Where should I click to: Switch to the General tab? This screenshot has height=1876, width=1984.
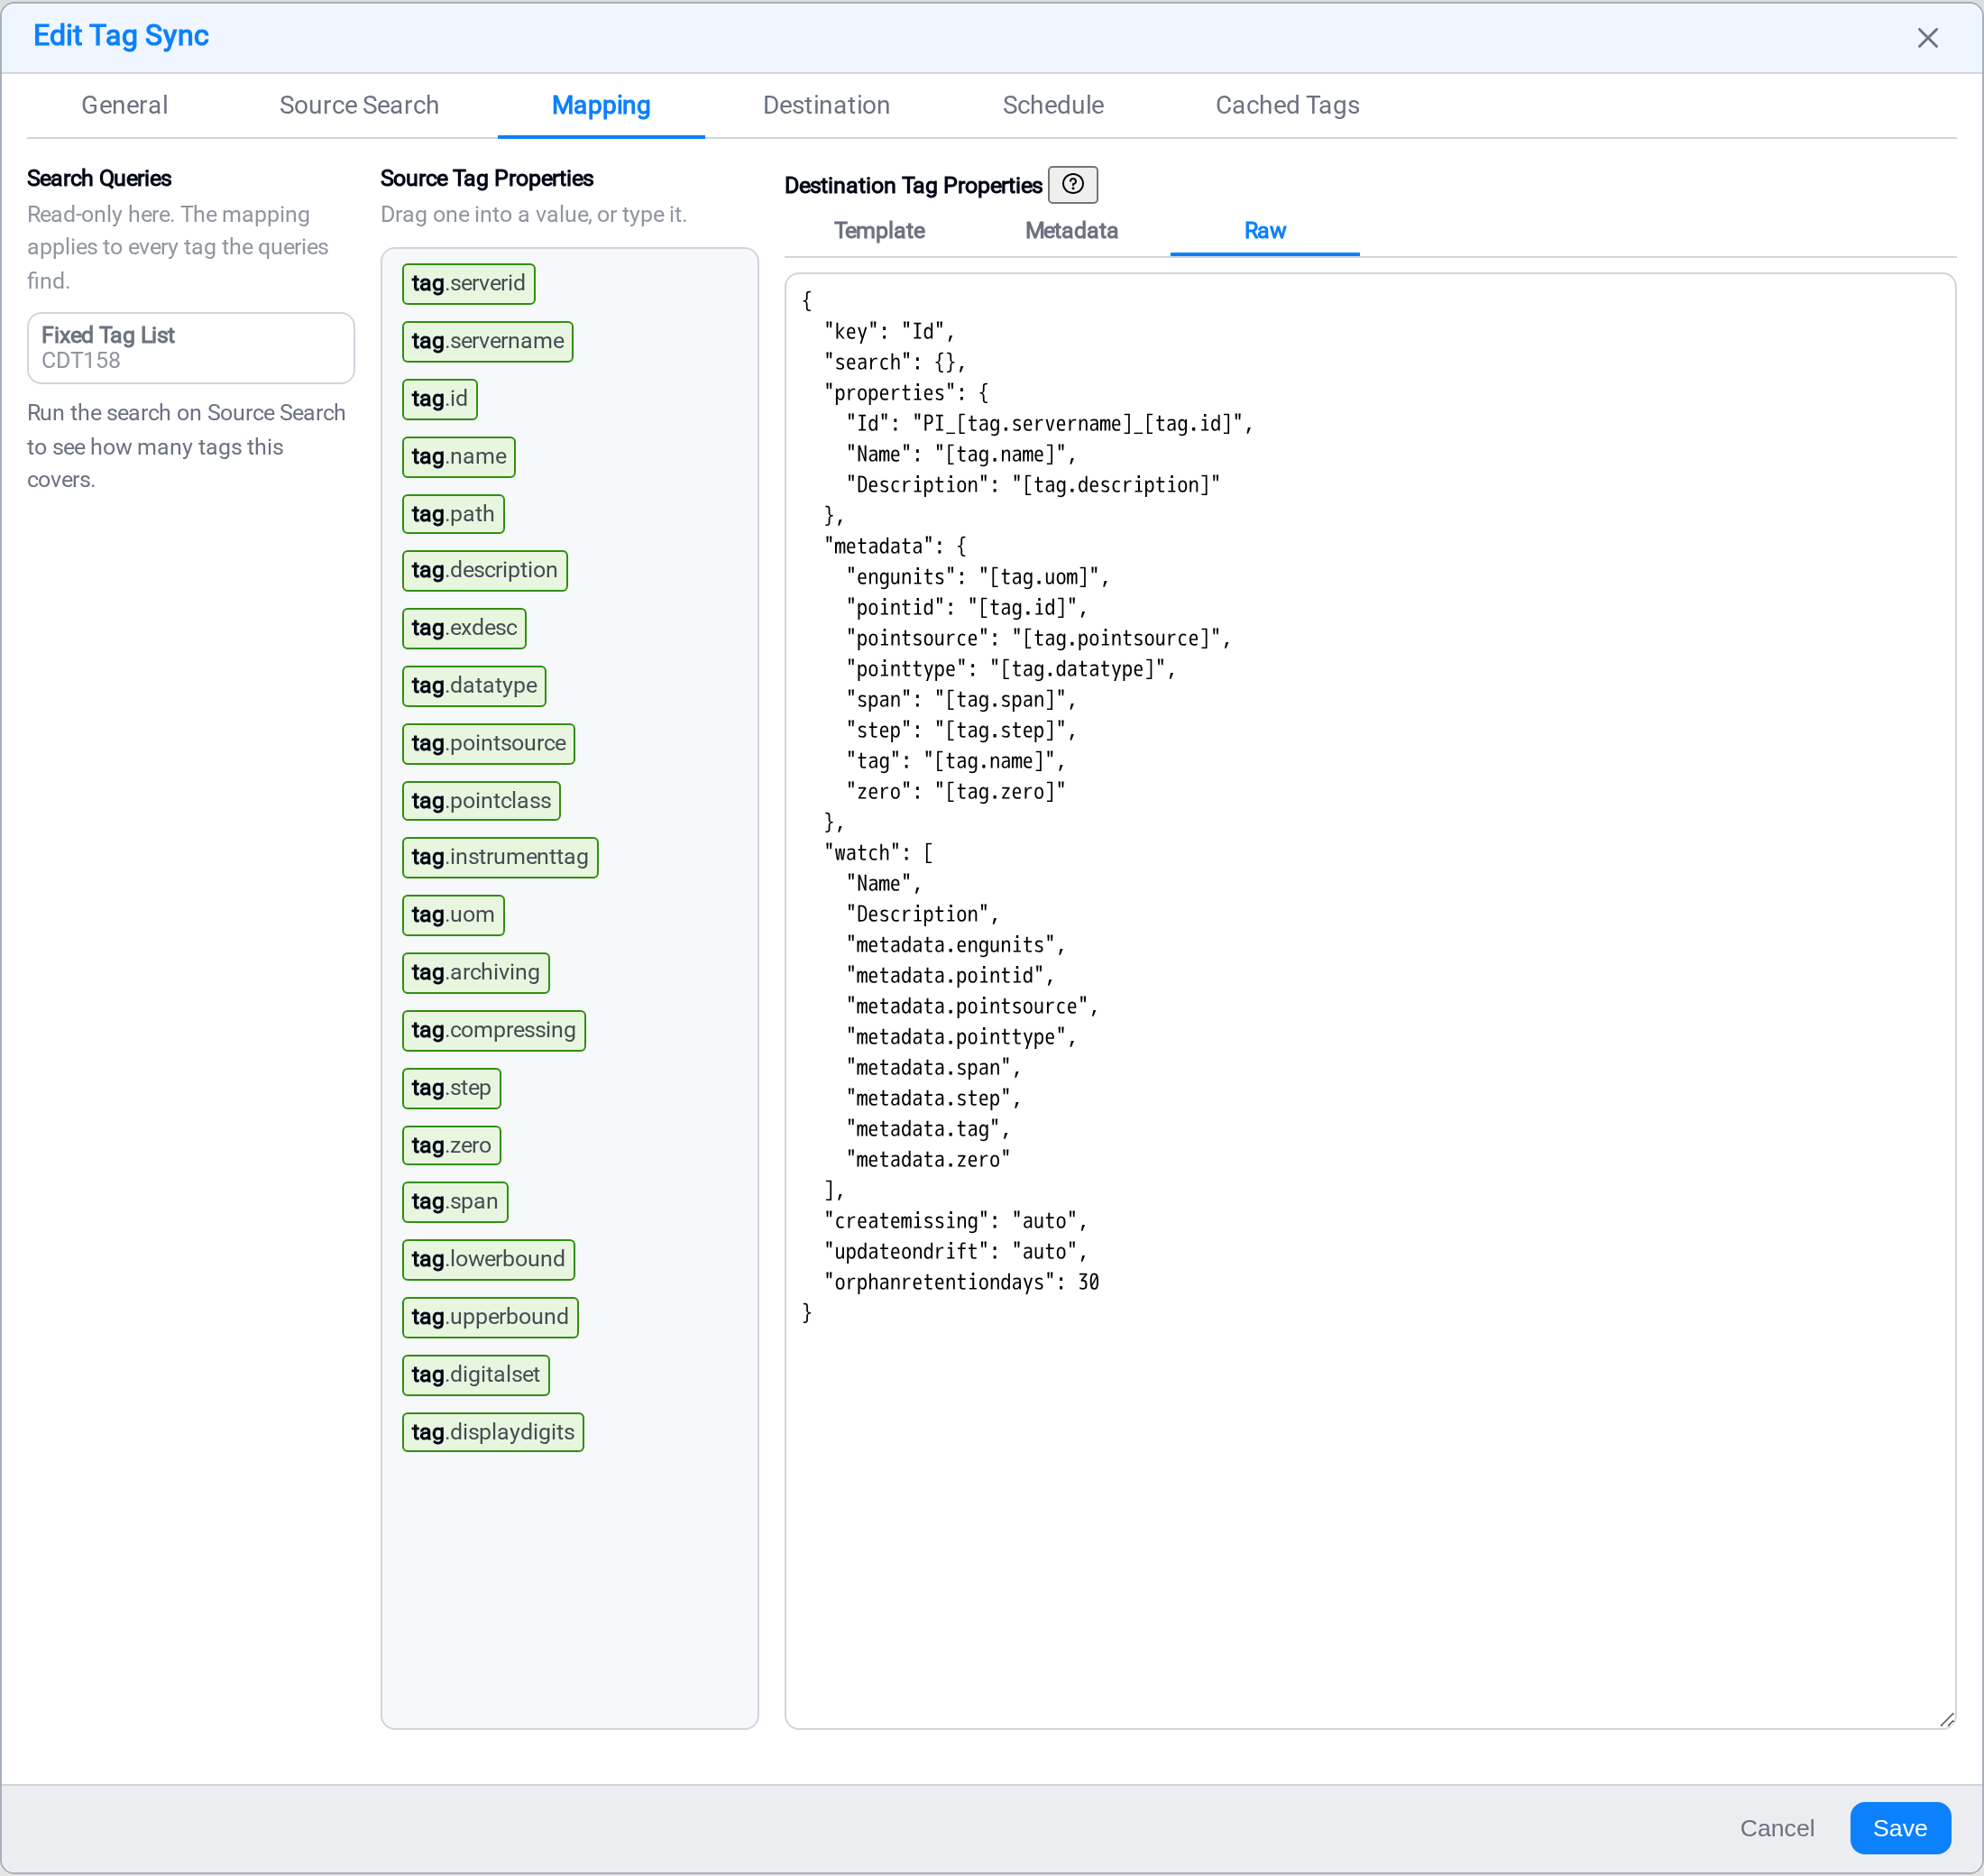pos(125,105)
